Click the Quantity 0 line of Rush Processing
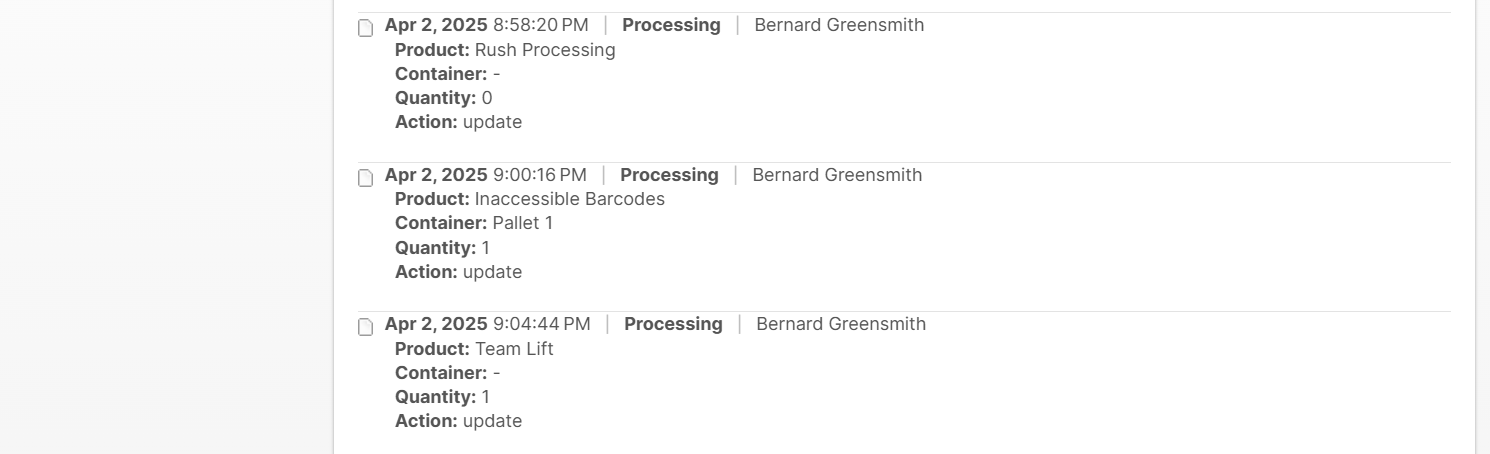Screen dimensions: 1490x454 [x=444, y=98]
